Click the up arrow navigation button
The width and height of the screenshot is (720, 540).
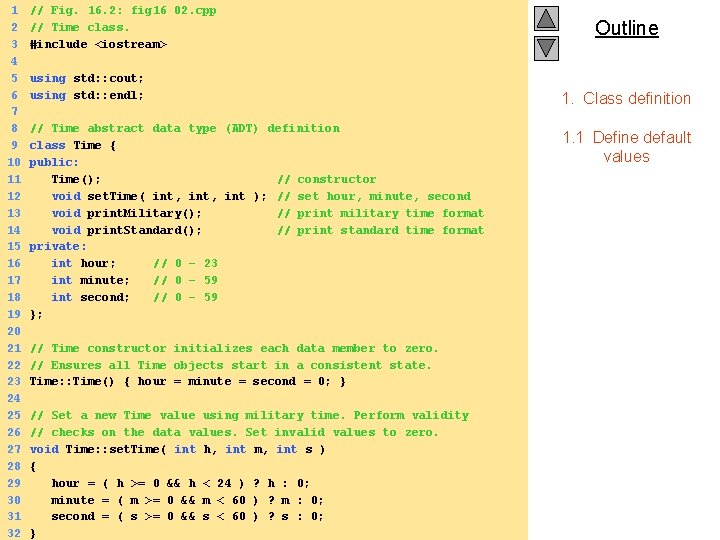point(546,18)
